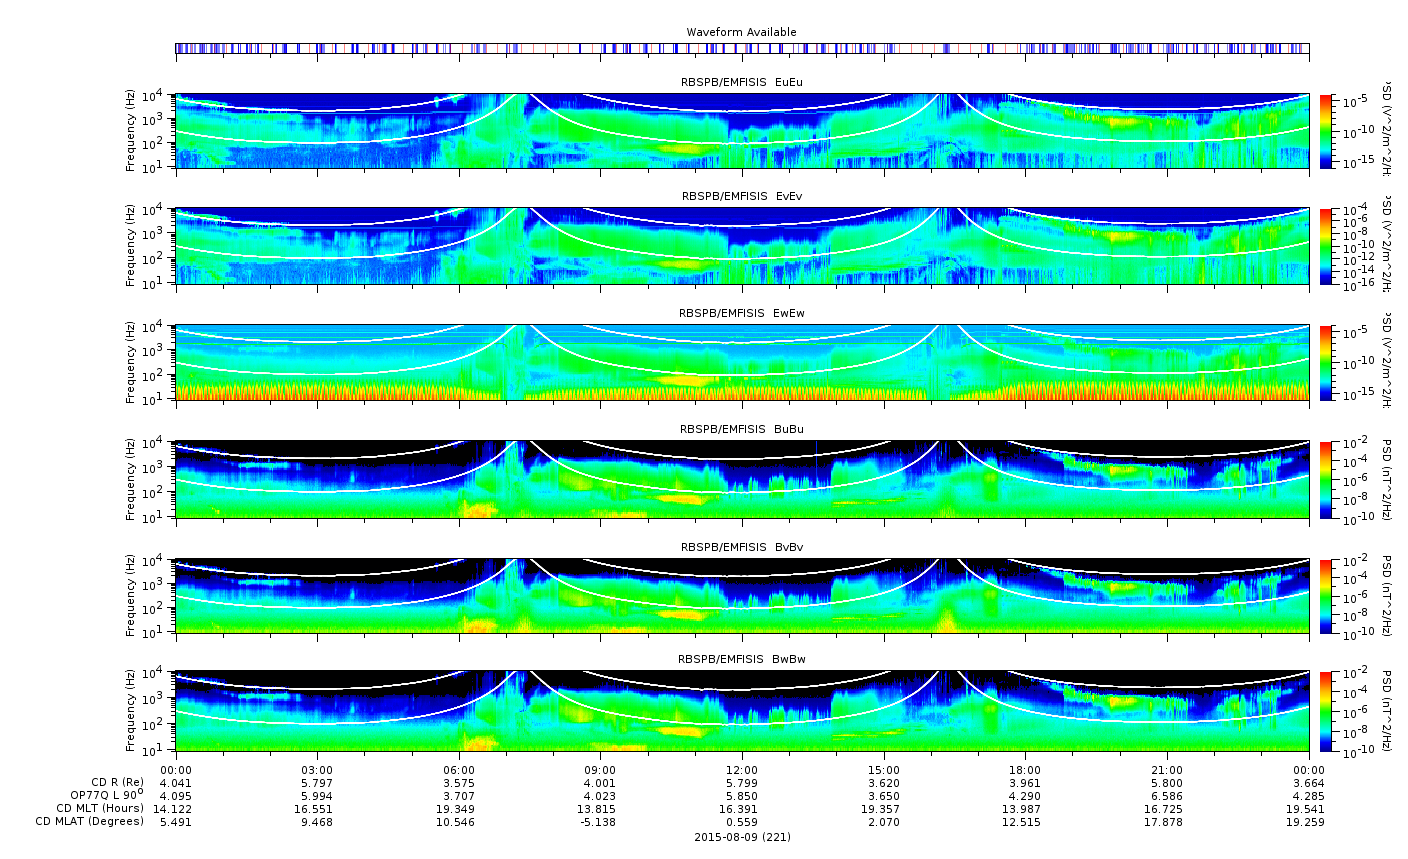The height and width of the screenshot is (859, 1408).
Task: Select the RBSPB/EMFISIS EwEw panel title
Action: click(x=741, y=313)
